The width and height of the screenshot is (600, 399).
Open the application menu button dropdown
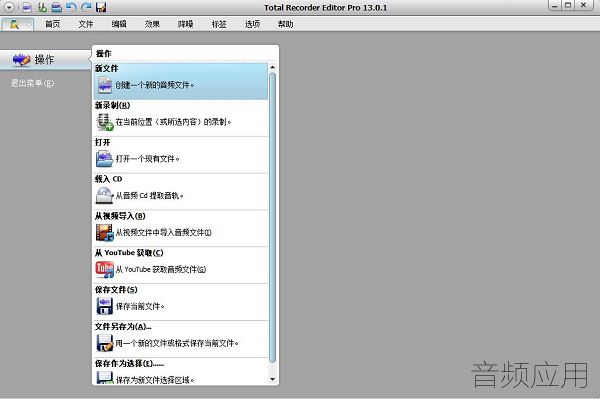click(18, 24)
